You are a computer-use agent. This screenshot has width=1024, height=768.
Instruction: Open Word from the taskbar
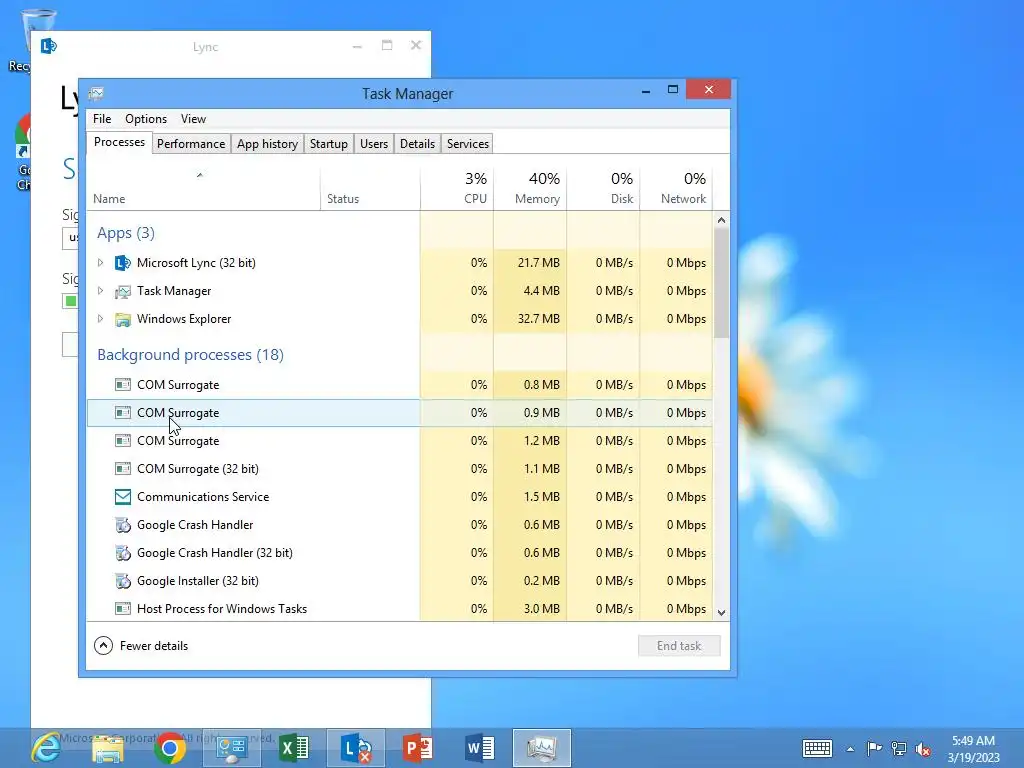[480, 748]
